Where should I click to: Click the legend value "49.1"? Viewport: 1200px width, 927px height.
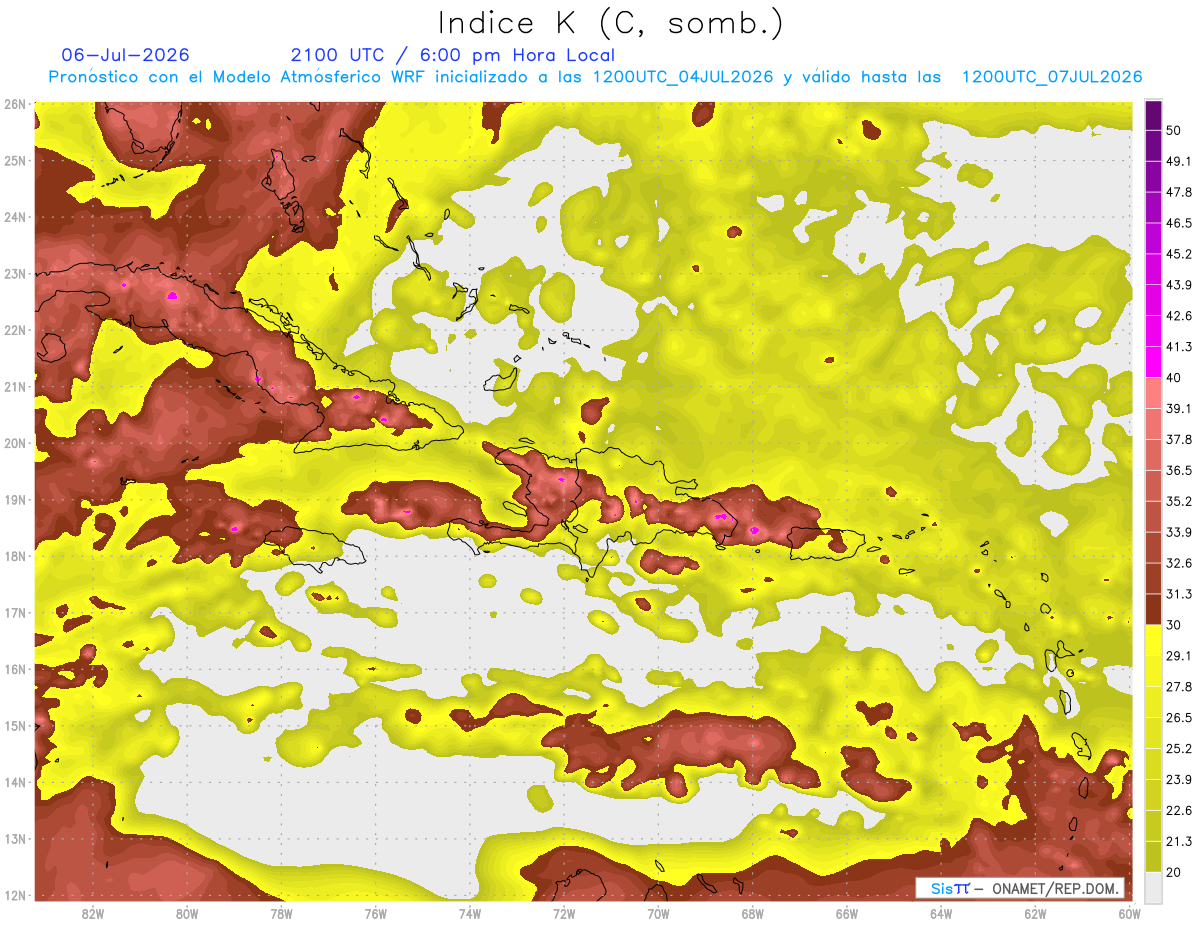tap(1179, 161)
